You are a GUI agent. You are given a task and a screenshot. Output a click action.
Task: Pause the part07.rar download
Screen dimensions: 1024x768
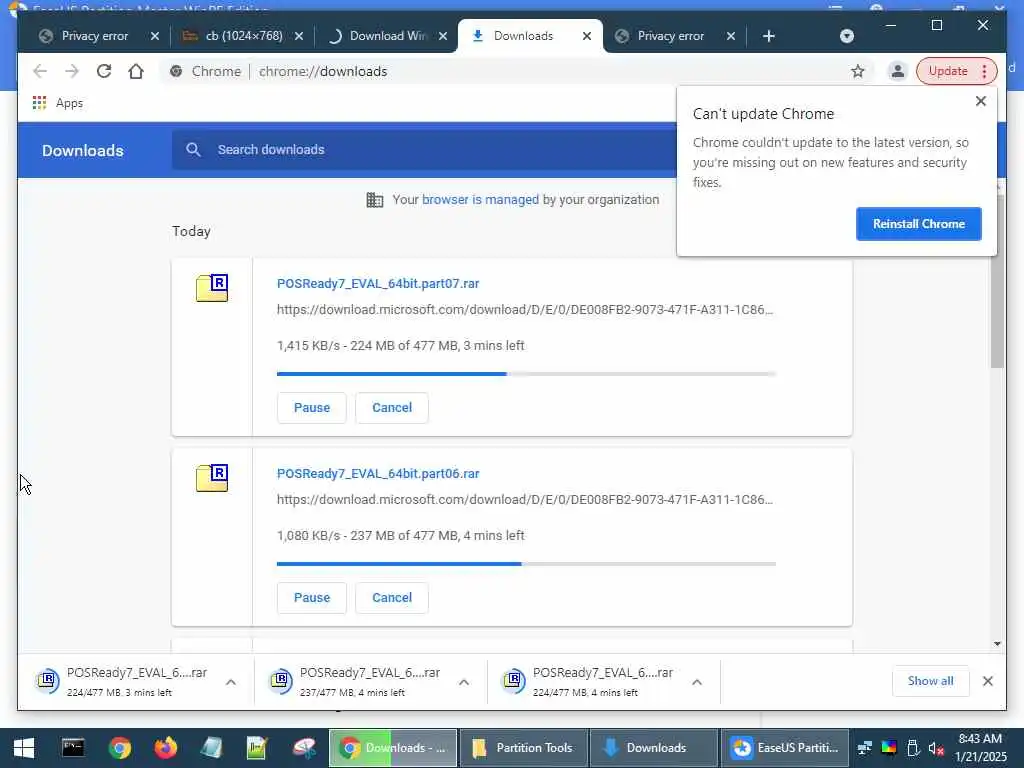[312, 408]
